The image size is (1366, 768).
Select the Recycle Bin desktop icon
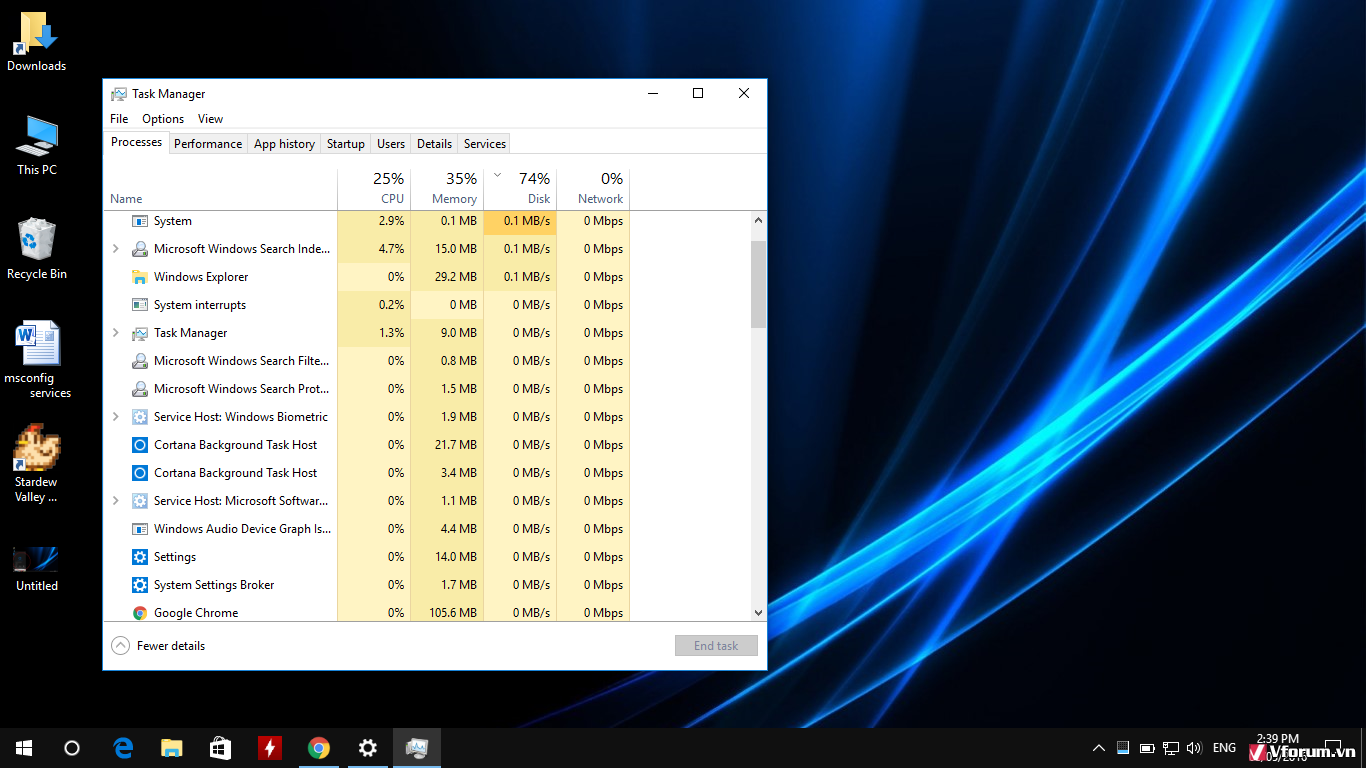coord(36,249)
